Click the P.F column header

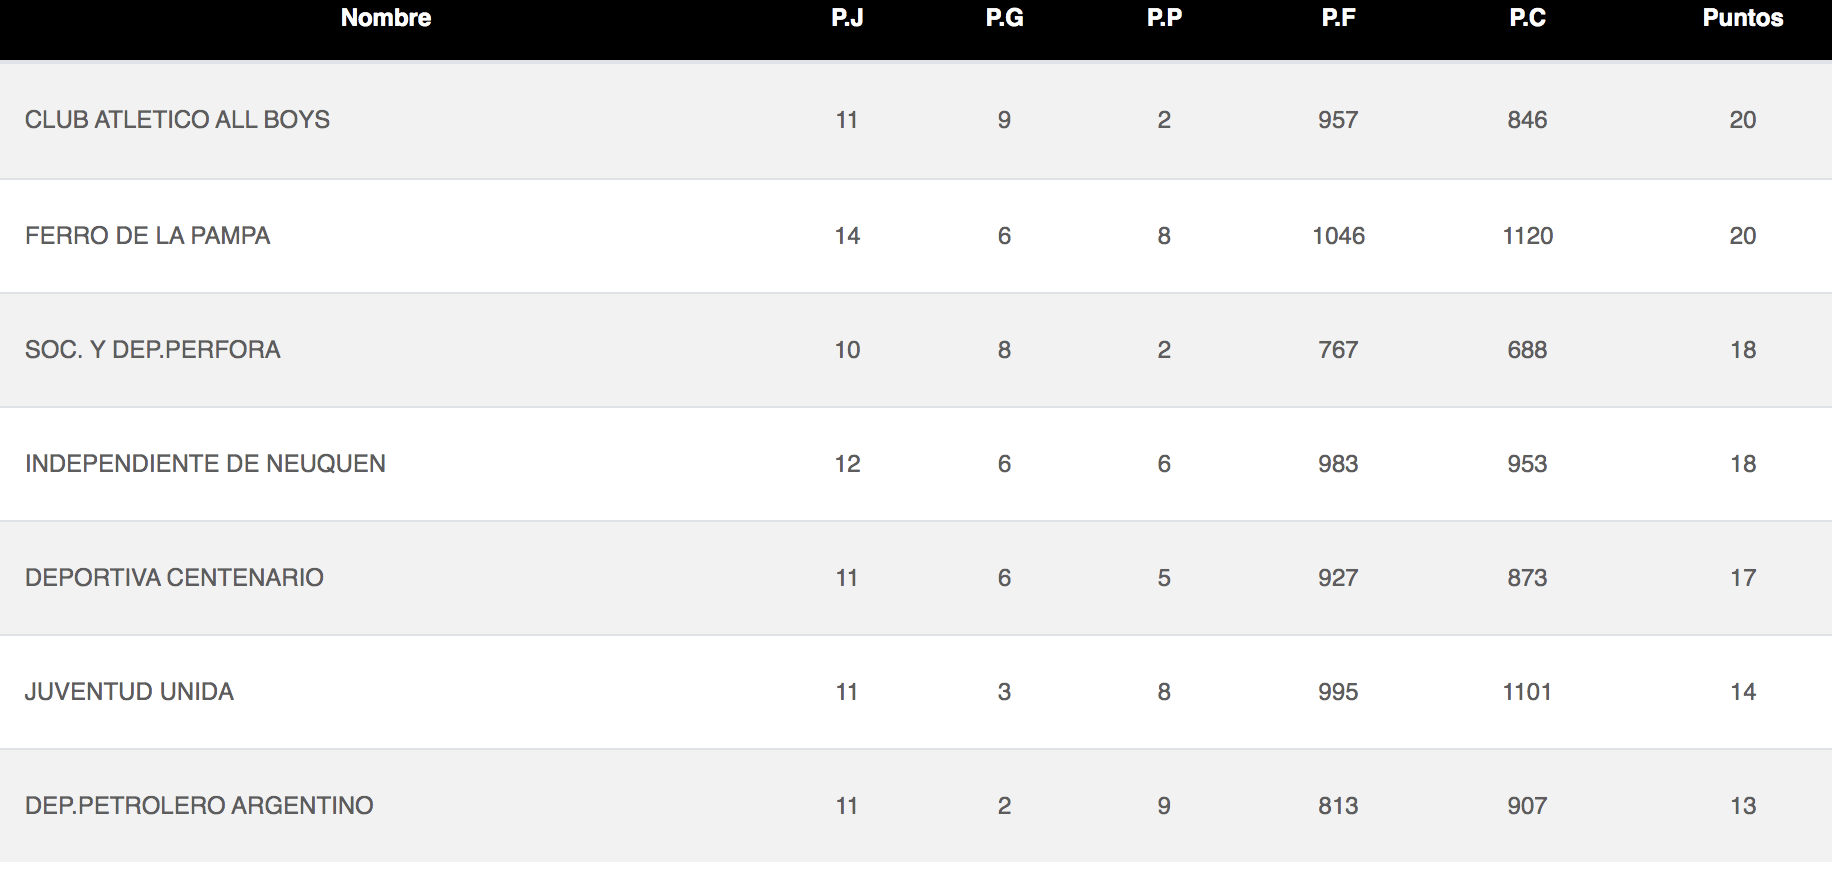coord(1338,18)
